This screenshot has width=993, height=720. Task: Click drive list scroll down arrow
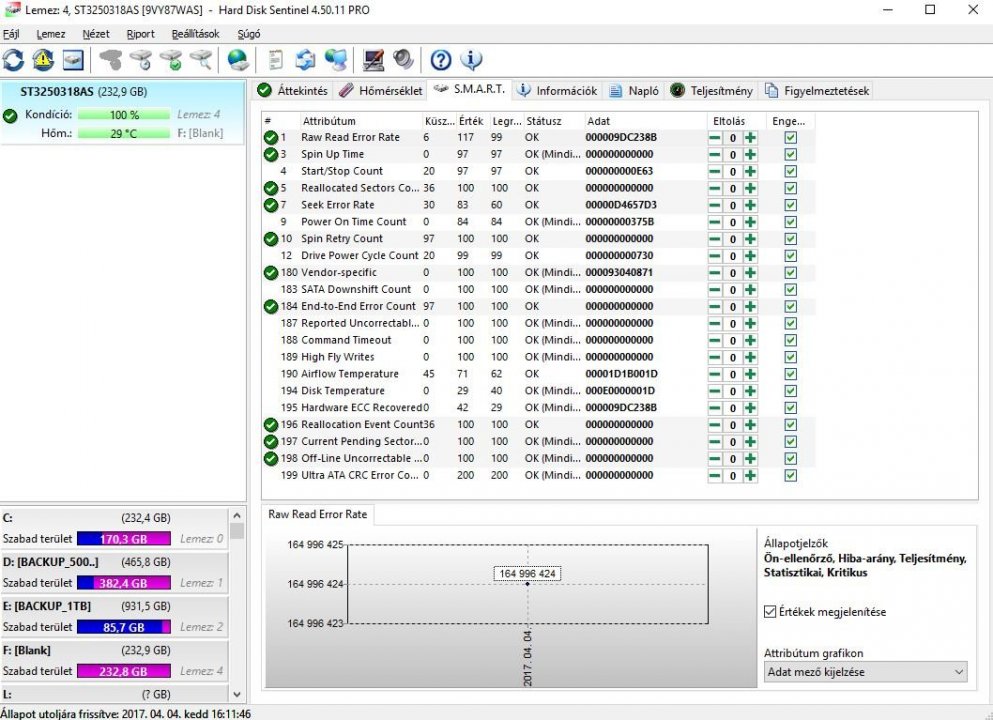click(x=237, y=694)
